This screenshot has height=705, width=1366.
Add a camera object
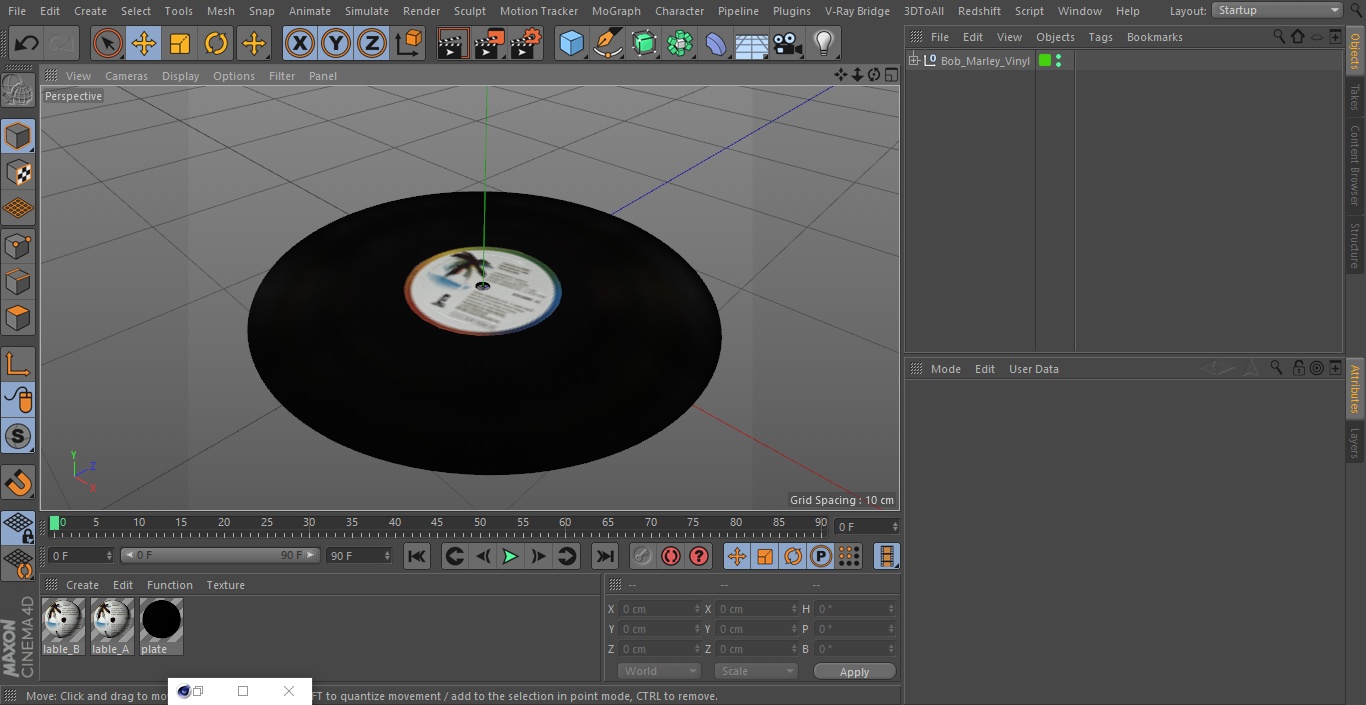point(788,44)
